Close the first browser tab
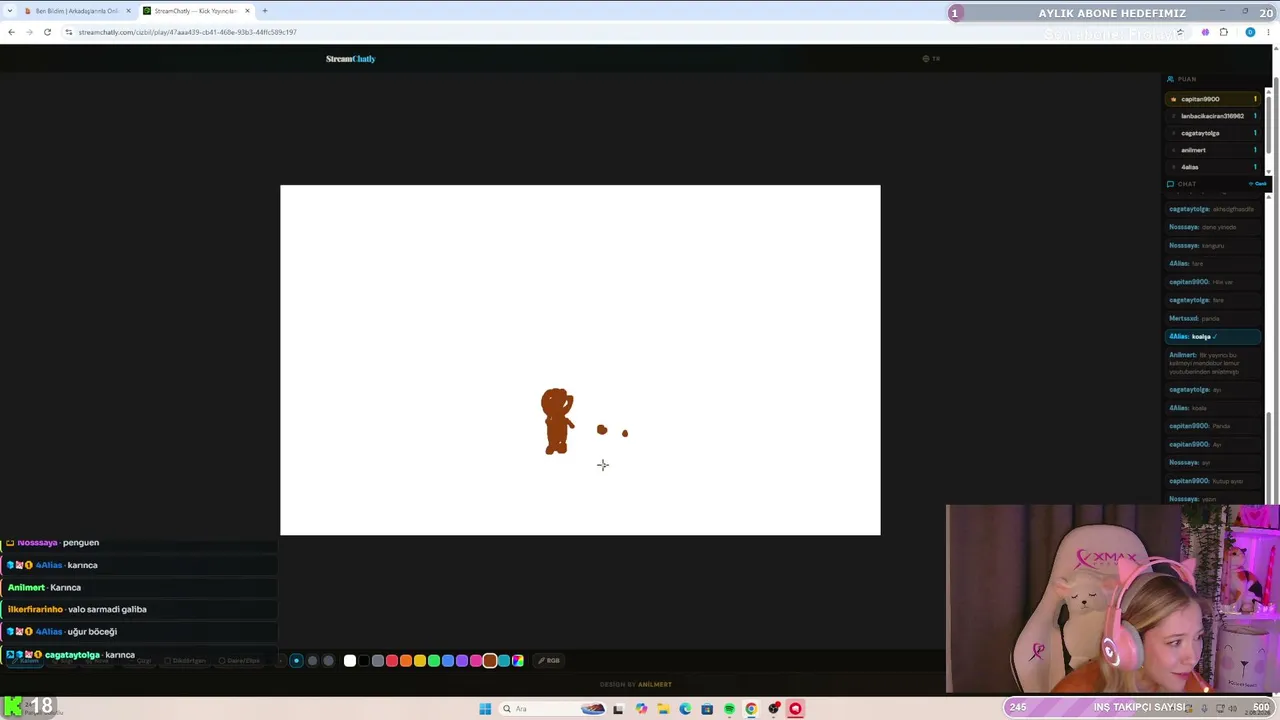The width and height of the screenshot is (1280, 720). point(128,11)
